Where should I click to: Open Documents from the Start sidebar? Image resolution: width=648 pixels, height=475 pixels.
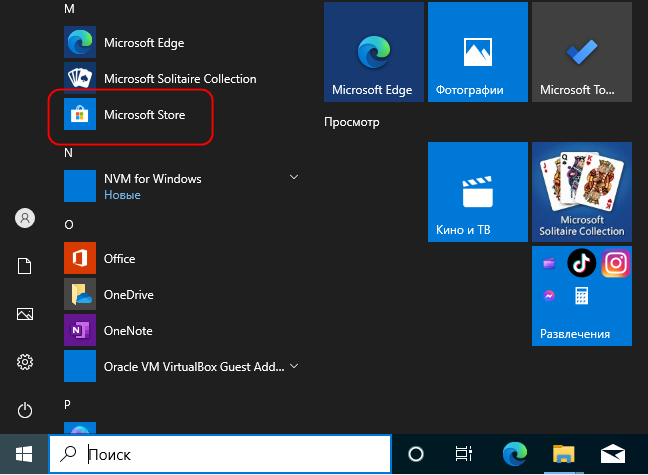click(x=24, y=266)
